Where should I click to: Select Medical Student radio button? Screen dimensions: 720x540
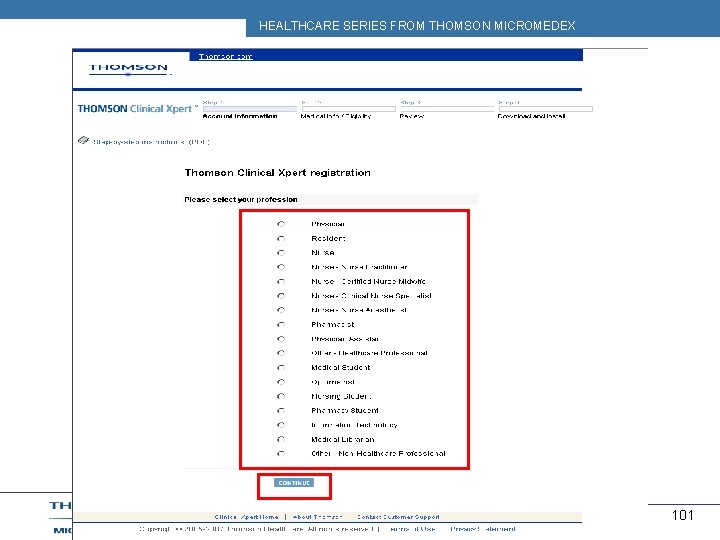281,367
